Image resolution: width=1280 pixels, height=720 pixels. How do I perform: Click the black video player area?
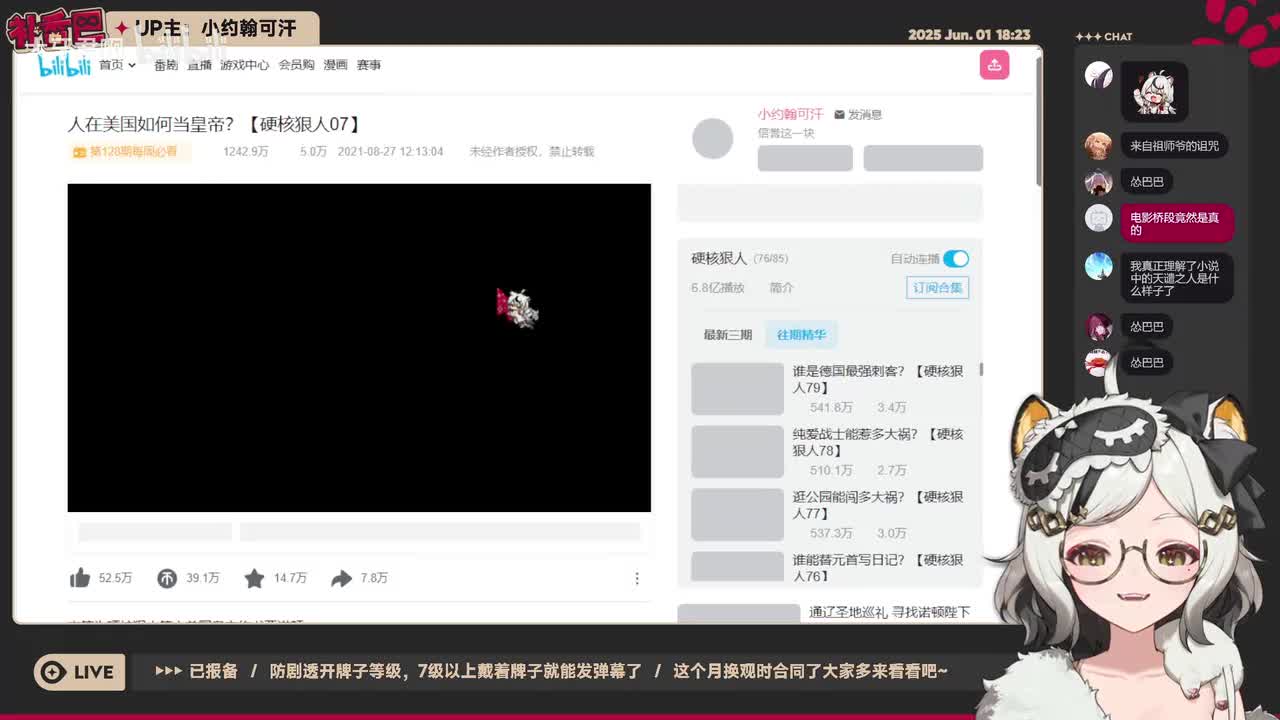pyautogui.click(x=359, y=348)
